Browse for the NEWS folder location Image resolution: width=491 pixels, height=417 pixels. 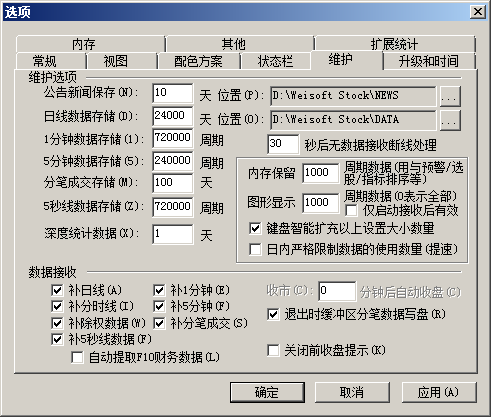450,96
